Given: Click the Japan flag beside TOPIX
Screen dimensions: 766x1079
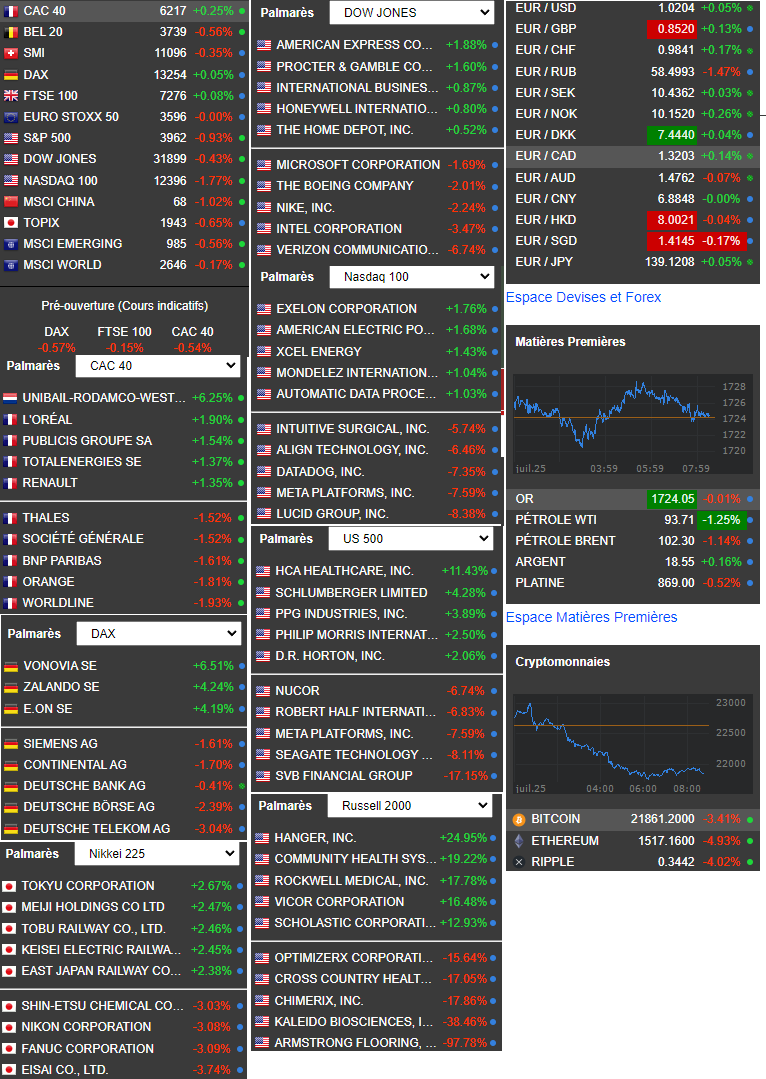Looking at the screenshot, I should click(x=11, y=223).
